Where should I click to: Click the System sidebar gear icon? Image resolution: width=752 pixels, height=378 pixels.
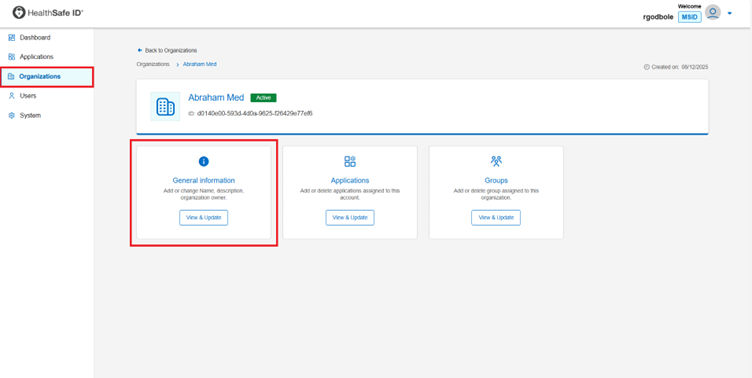(12, 116)
